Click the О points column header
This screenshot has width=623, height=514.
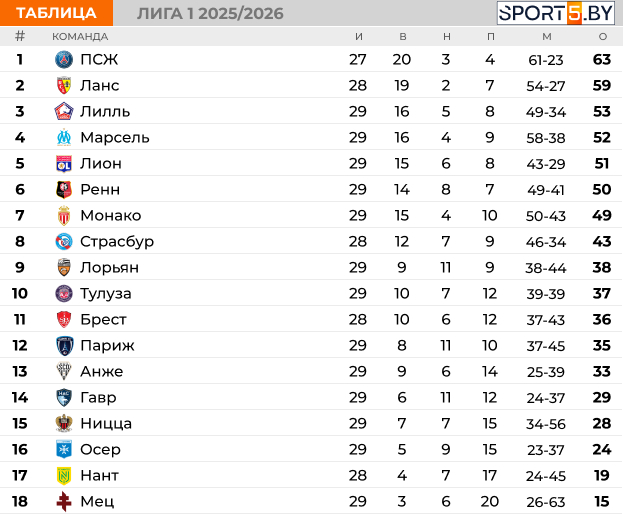602,37
